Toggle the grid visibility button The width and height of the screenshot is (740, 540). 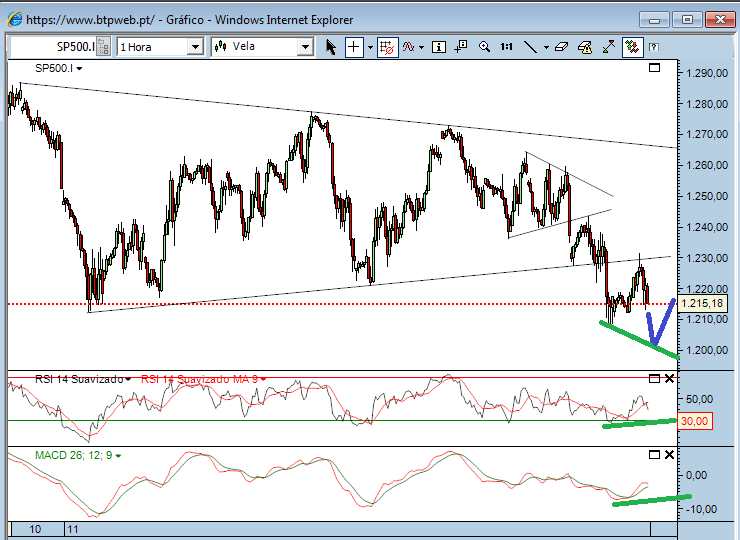pos(387,47)
